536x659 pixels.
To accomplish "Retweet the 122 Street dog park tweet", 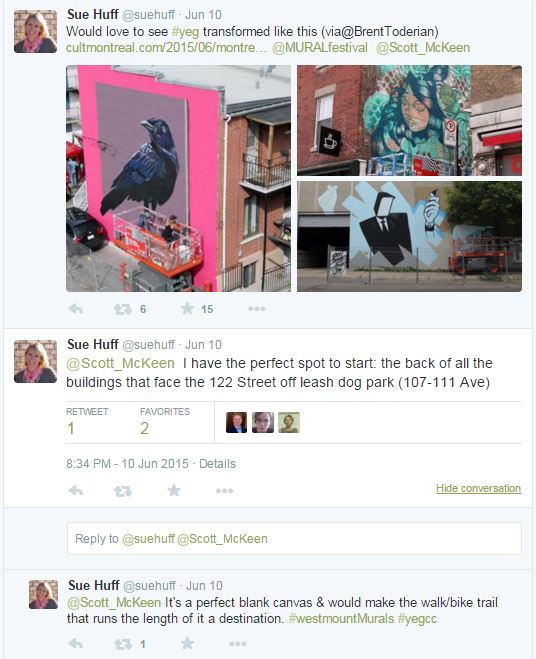I will point(122,491).
